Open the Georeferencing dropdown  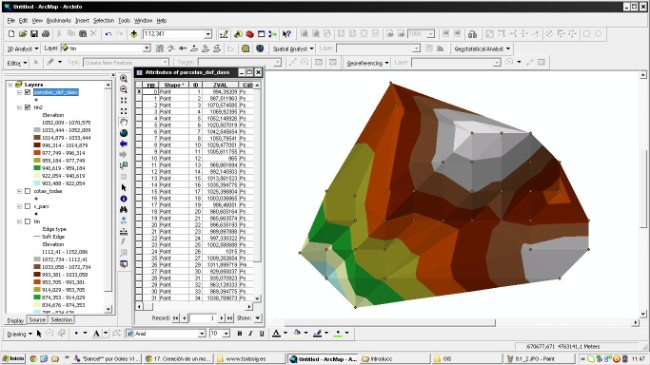368,63
